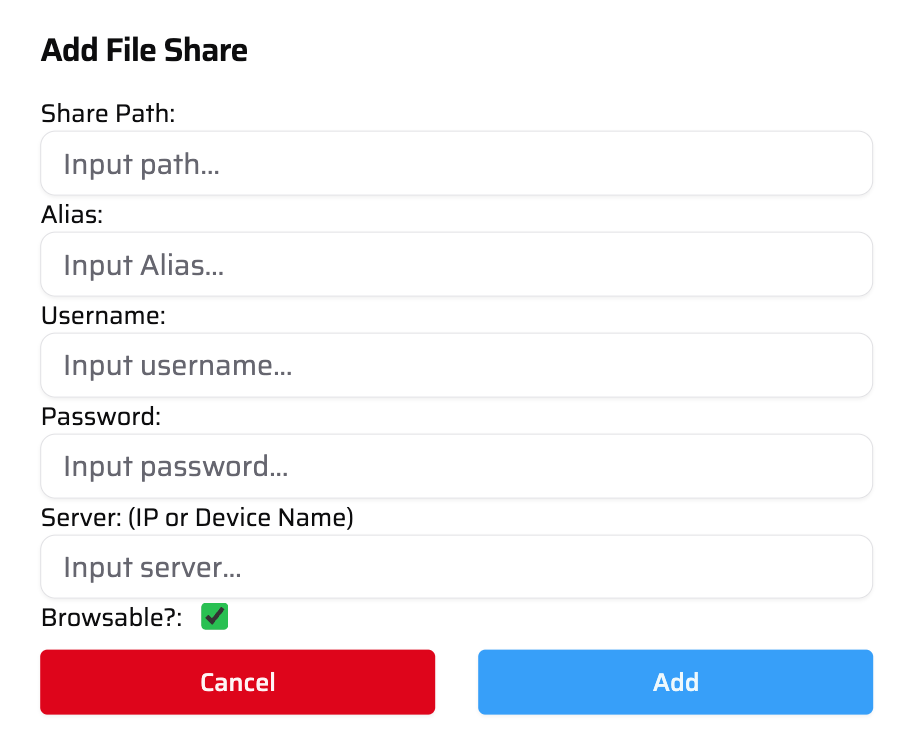Focus the Input password placeholder field
Screen dimensions: 912x744
pyautogui.click(x=456, y=466)
